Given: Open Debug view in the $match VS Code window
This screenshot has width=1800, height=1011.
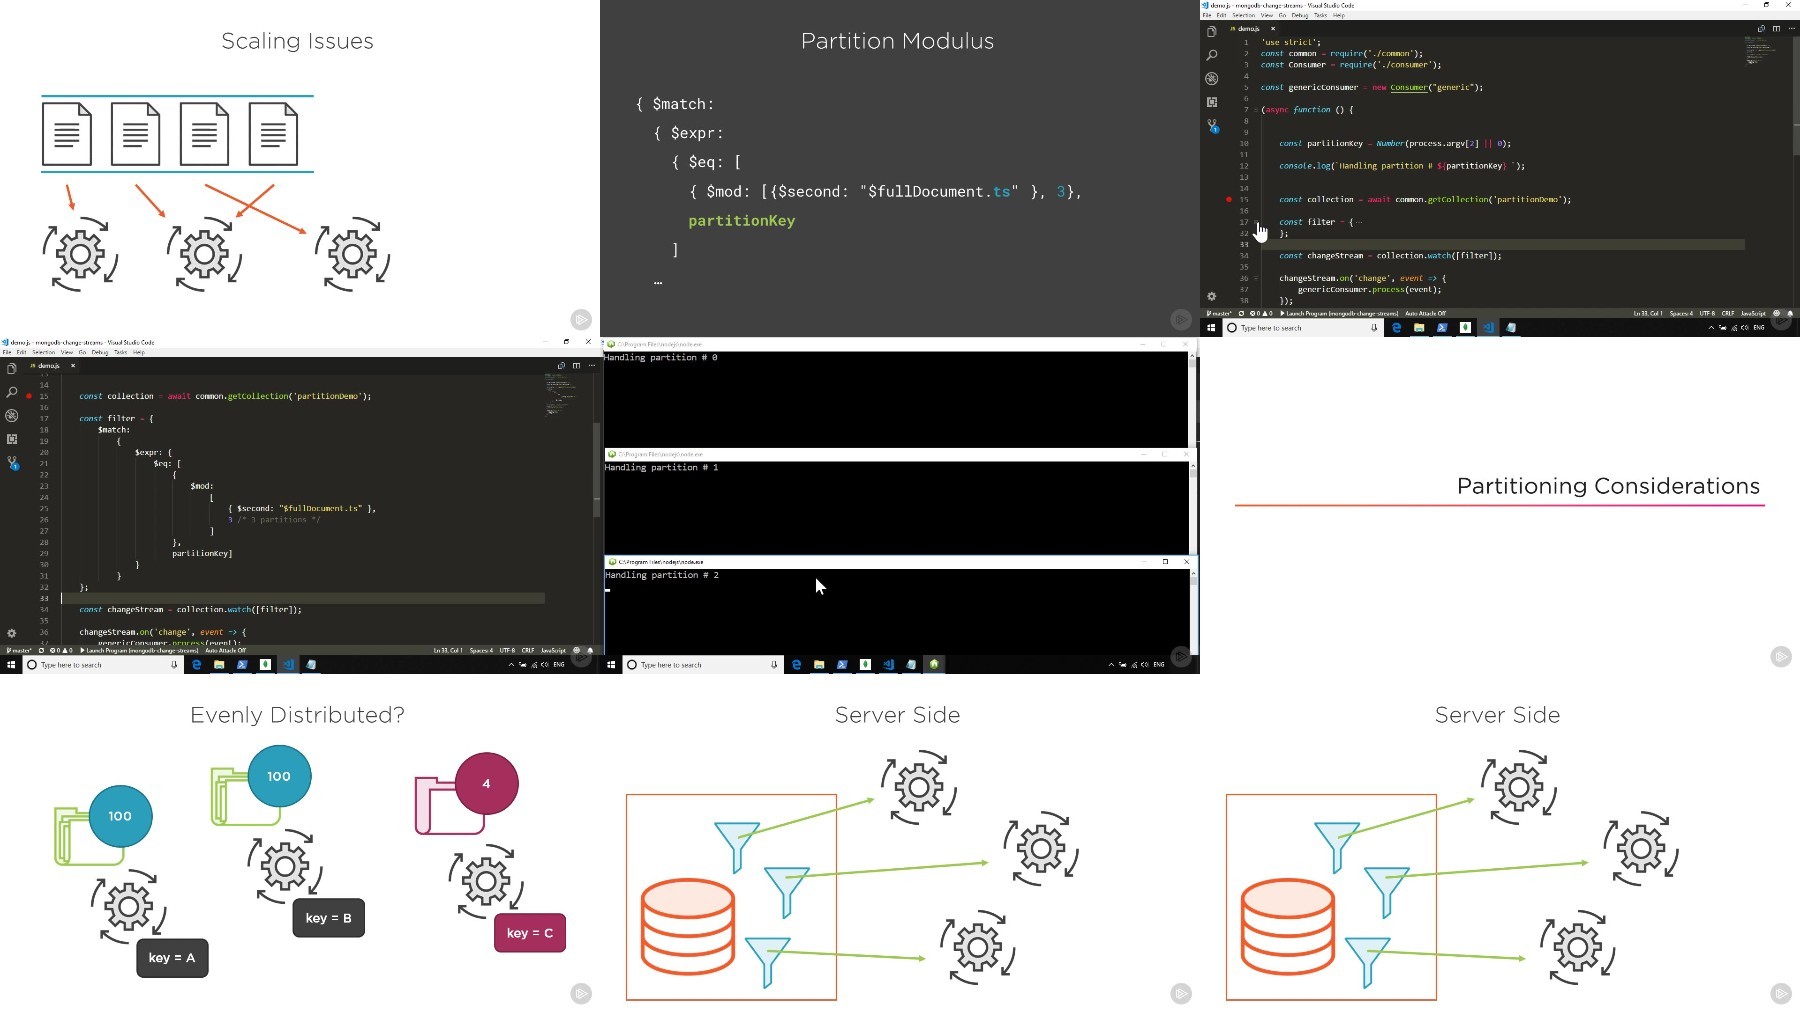Looking at the screenshot, I should pyautogui.click(x=12, y=415).
